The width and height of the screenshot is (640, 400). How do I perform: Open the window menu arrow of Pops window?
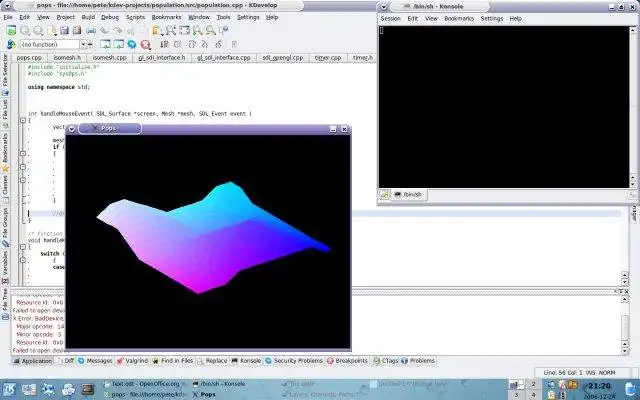(71, 129)
